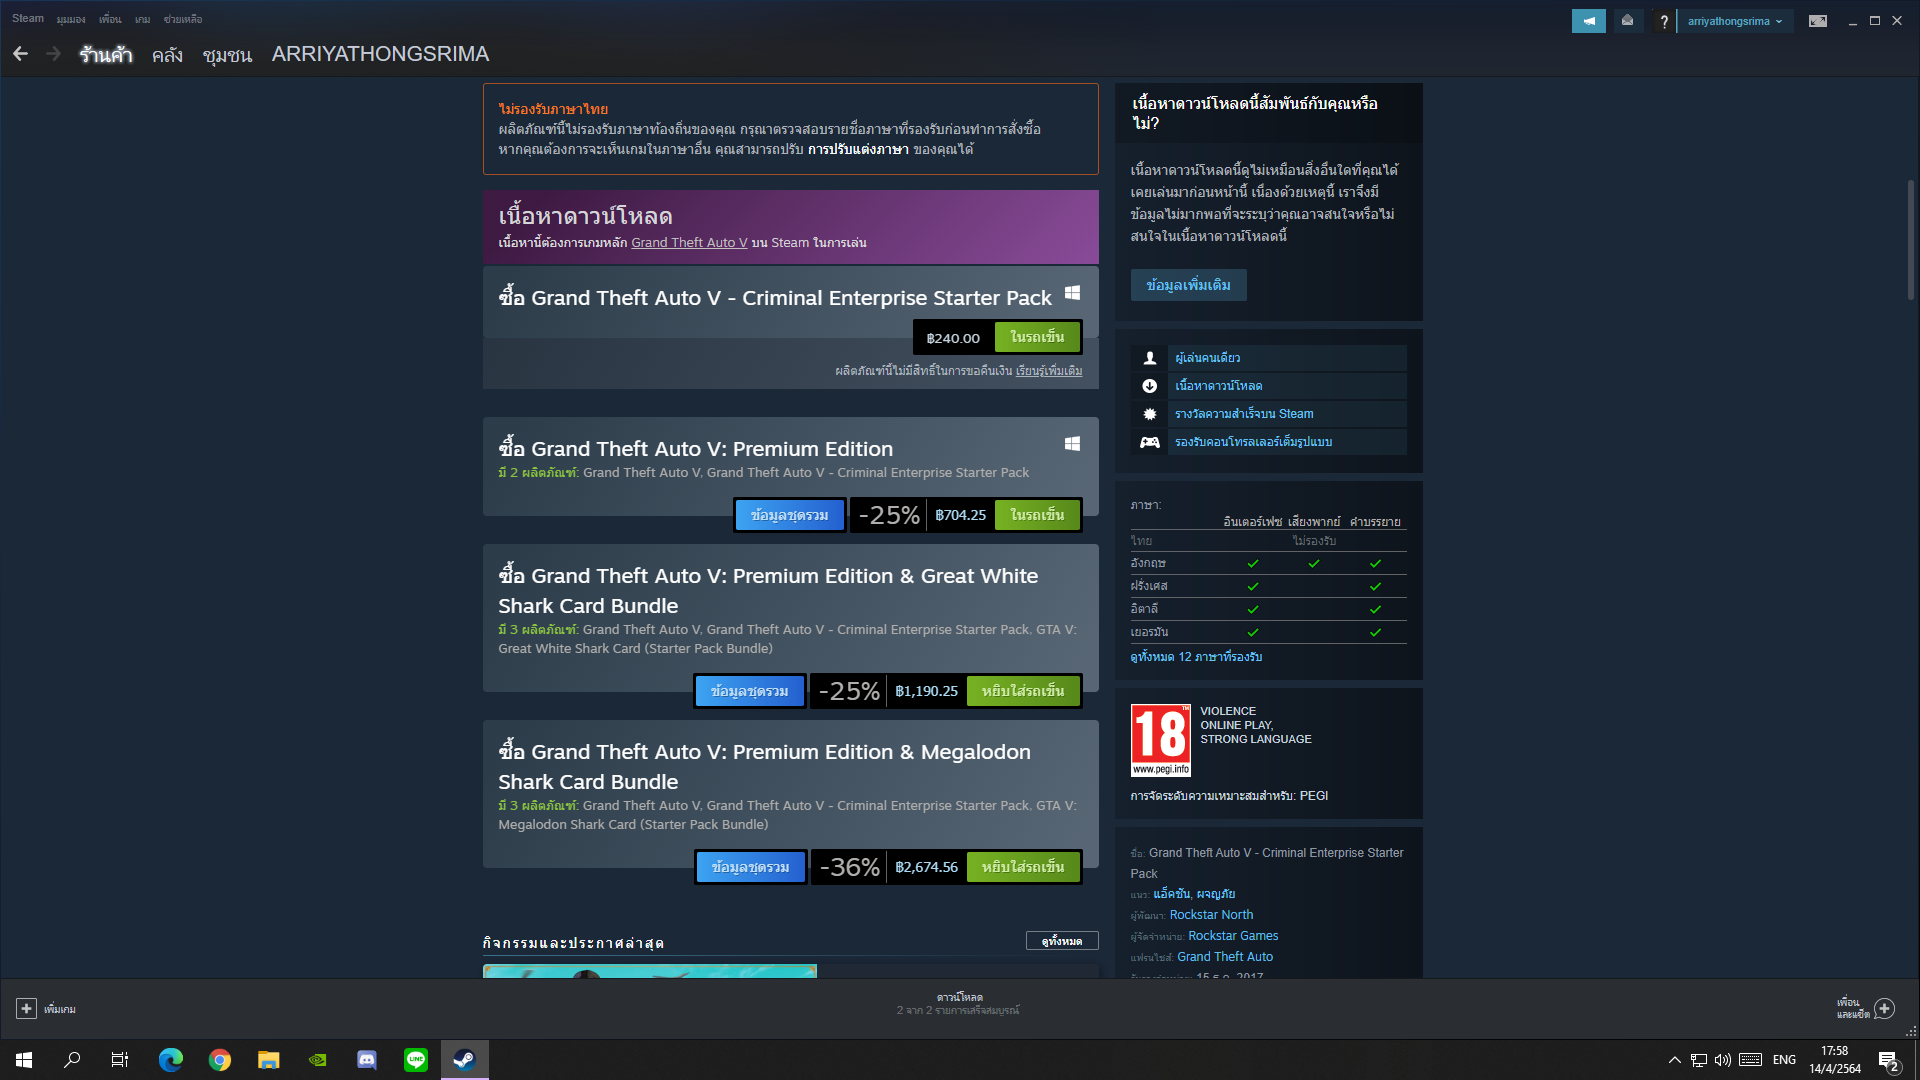Open friends and chat plus icon

pos(1884,1008)
